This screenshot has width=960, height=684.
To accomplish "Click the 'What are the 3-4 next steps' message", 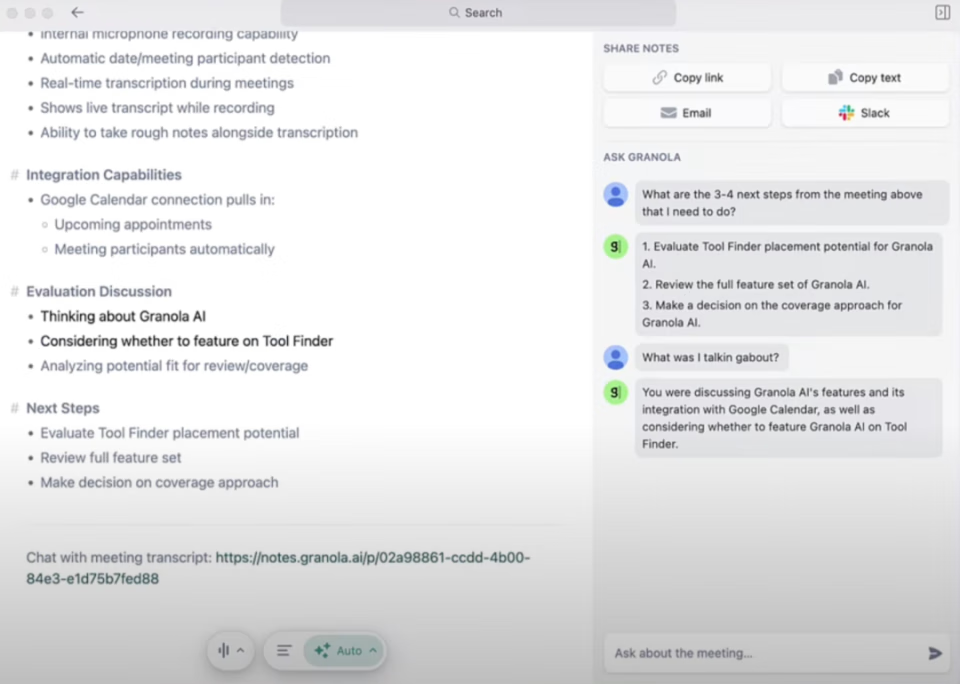I will point(792,203).
